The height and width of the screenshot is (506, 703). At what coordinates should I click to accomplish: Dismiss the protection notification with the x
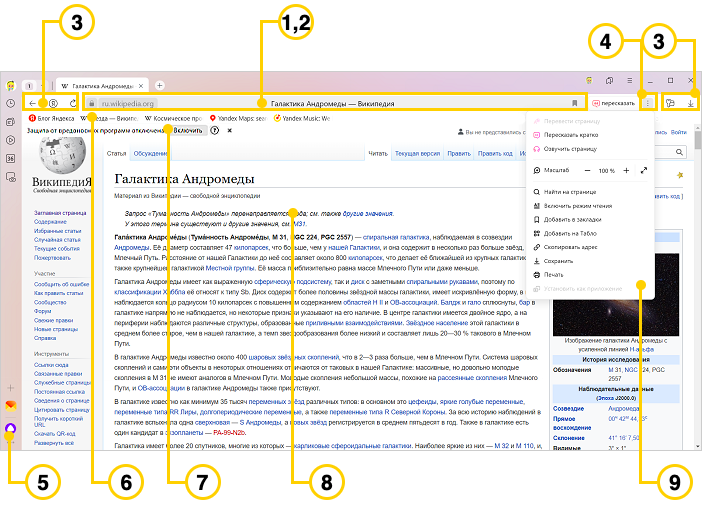(x=230, y=130)
